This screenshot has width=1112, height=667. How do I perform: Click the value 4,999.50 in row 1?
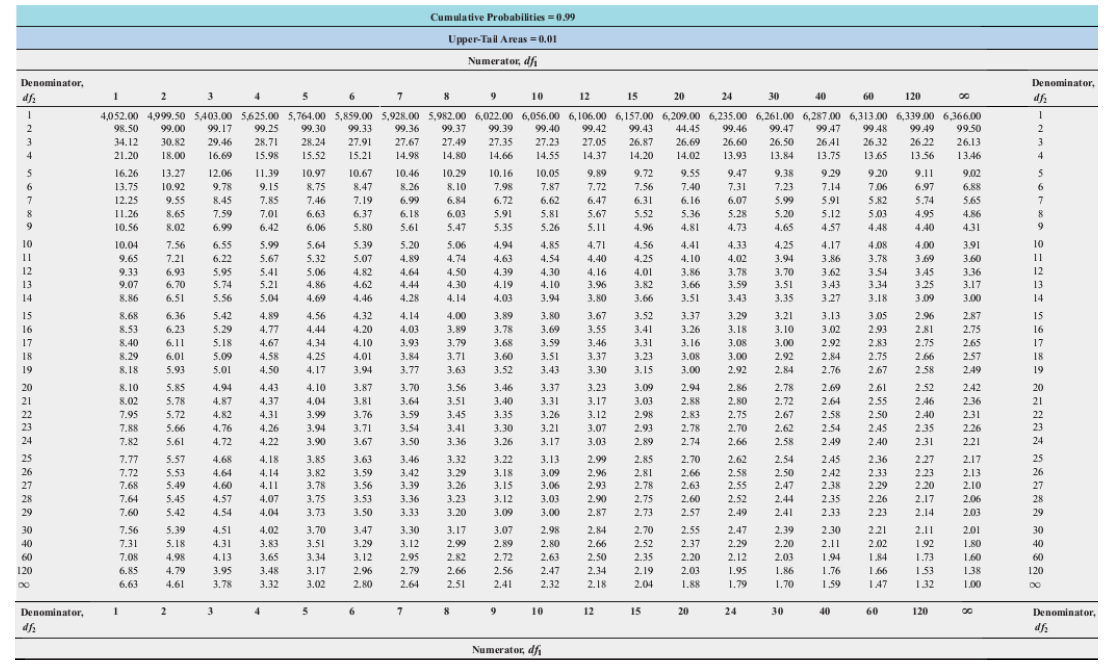[166, 116]
